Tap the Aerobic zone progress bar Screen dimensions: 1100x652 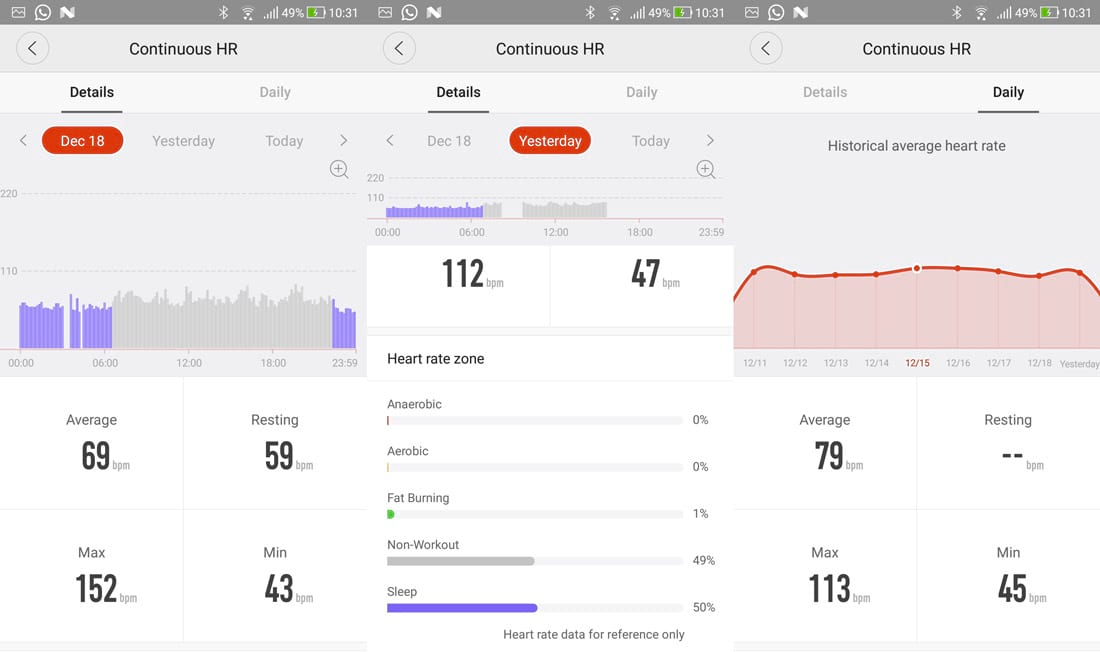point(535,467)
